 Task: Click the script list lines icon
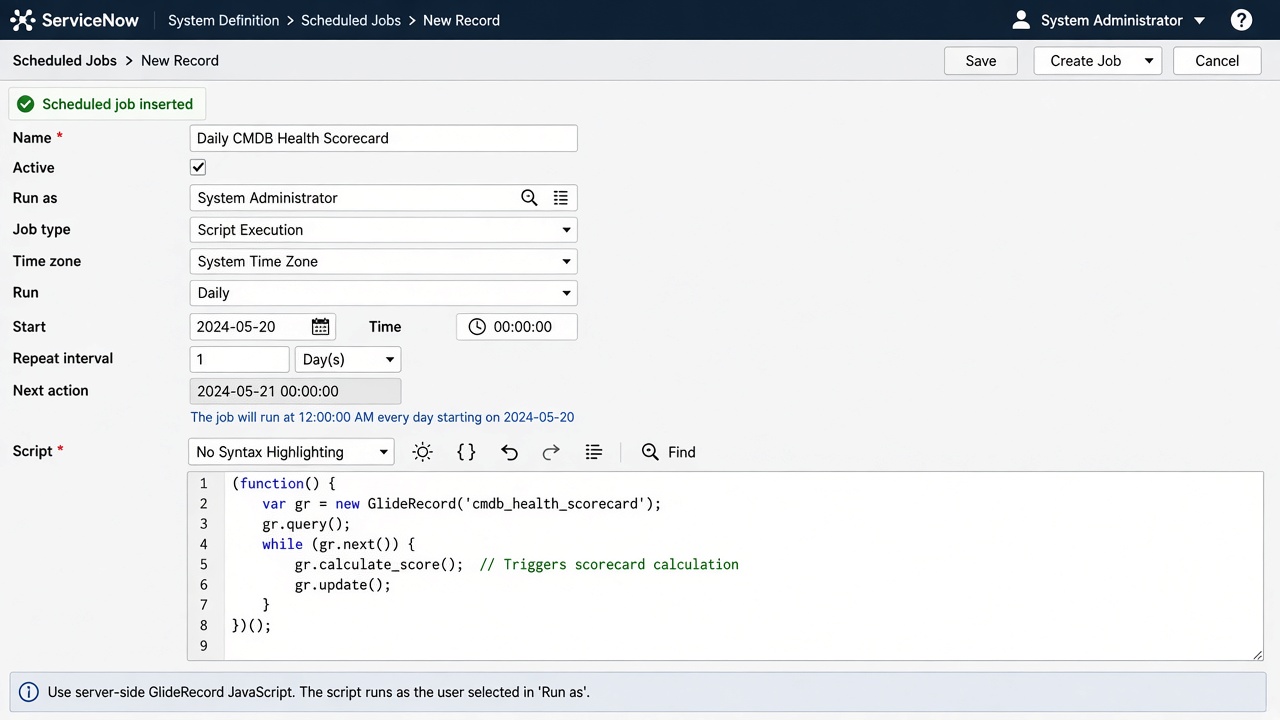(x=594, y=452)
